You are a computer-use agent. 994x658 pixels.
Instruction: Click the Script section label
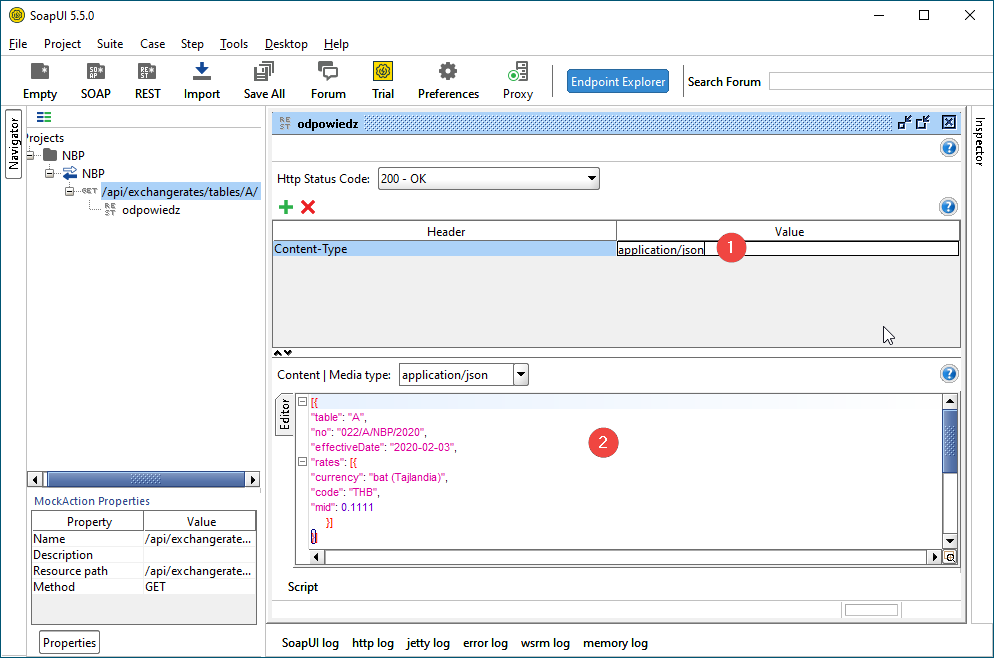click(302, 587)
